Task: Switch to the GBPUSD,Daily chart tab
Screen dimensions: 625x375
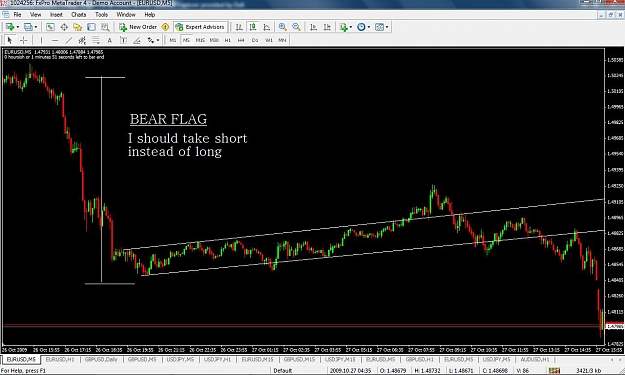Action: pos(101,360)
